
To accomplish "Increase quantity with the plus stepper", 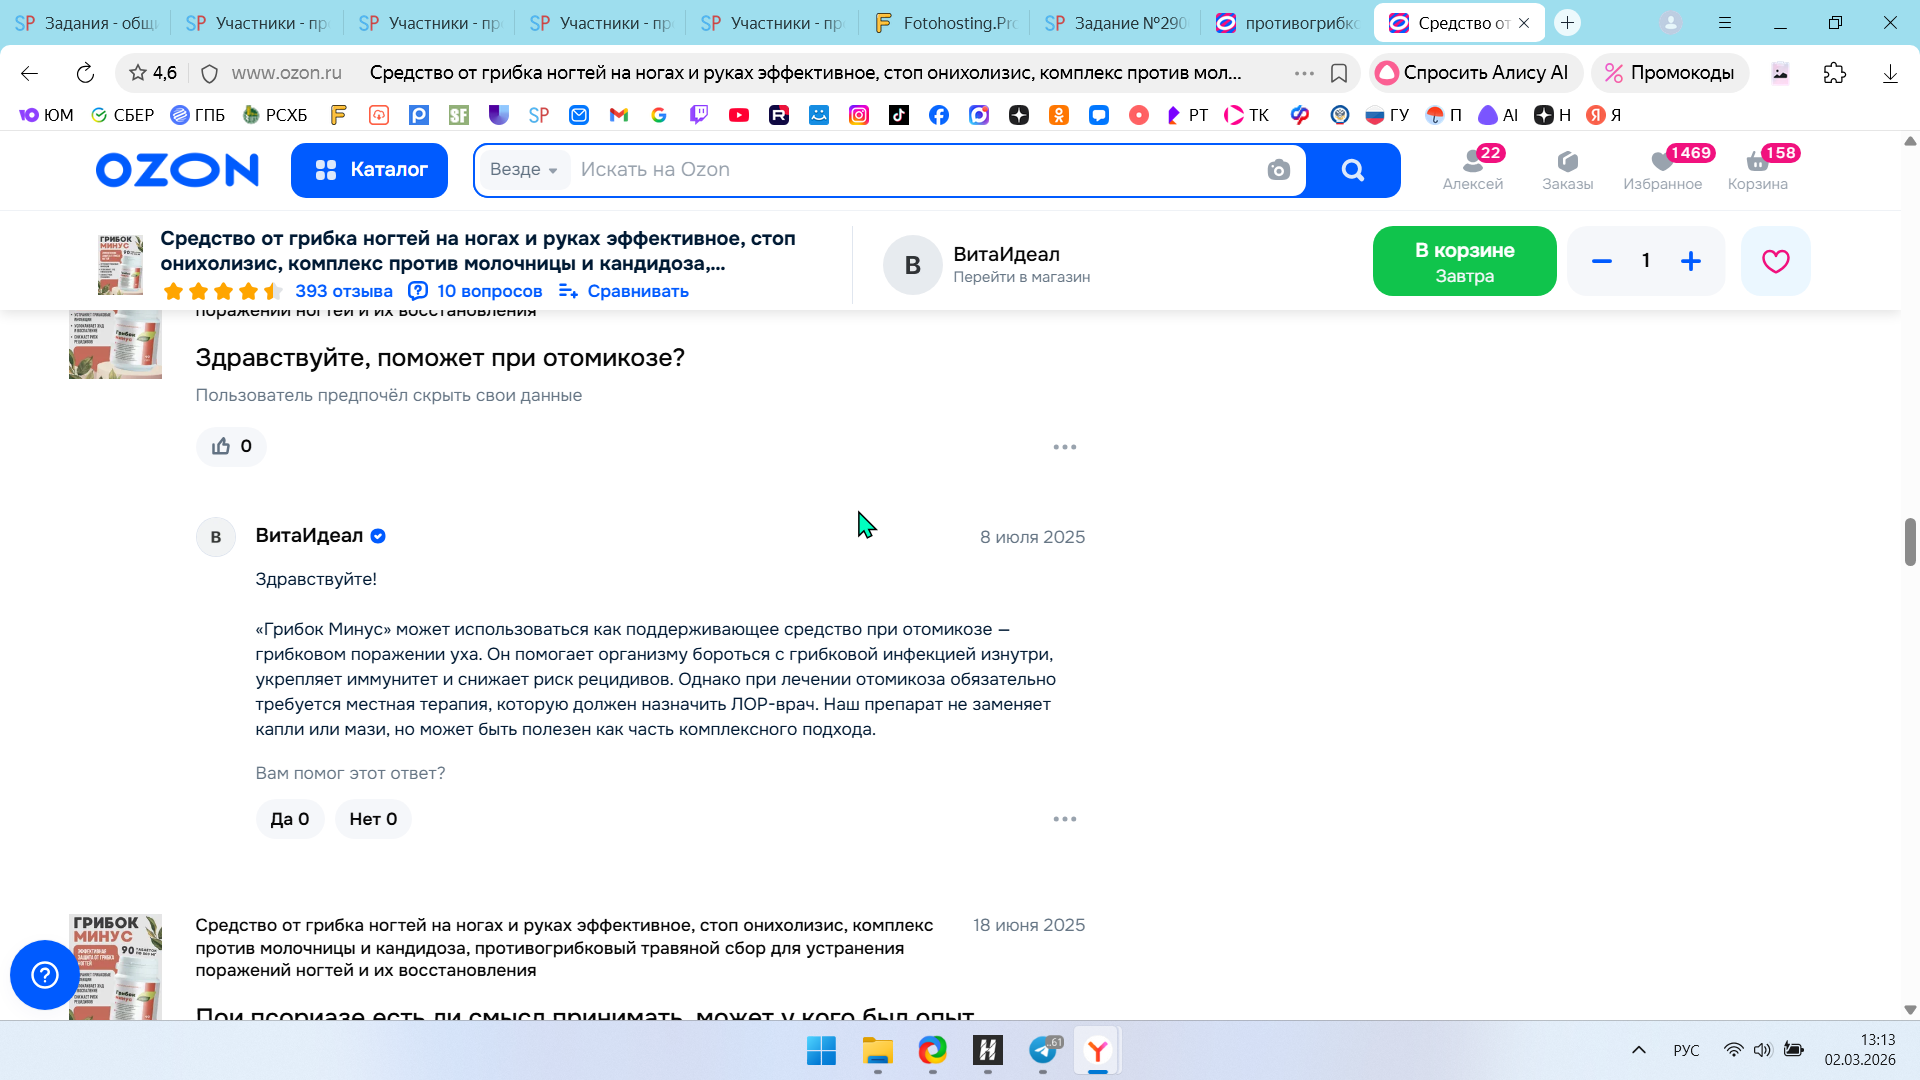I will point(1690,262).
